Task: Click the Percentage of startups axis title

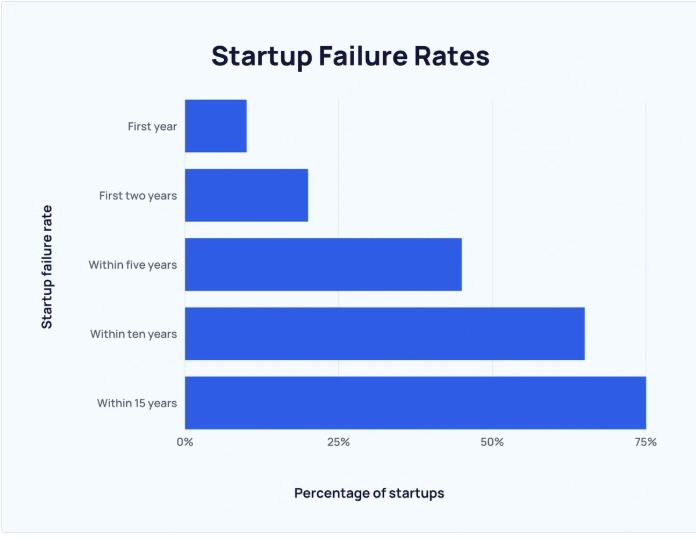Action: 369,493
